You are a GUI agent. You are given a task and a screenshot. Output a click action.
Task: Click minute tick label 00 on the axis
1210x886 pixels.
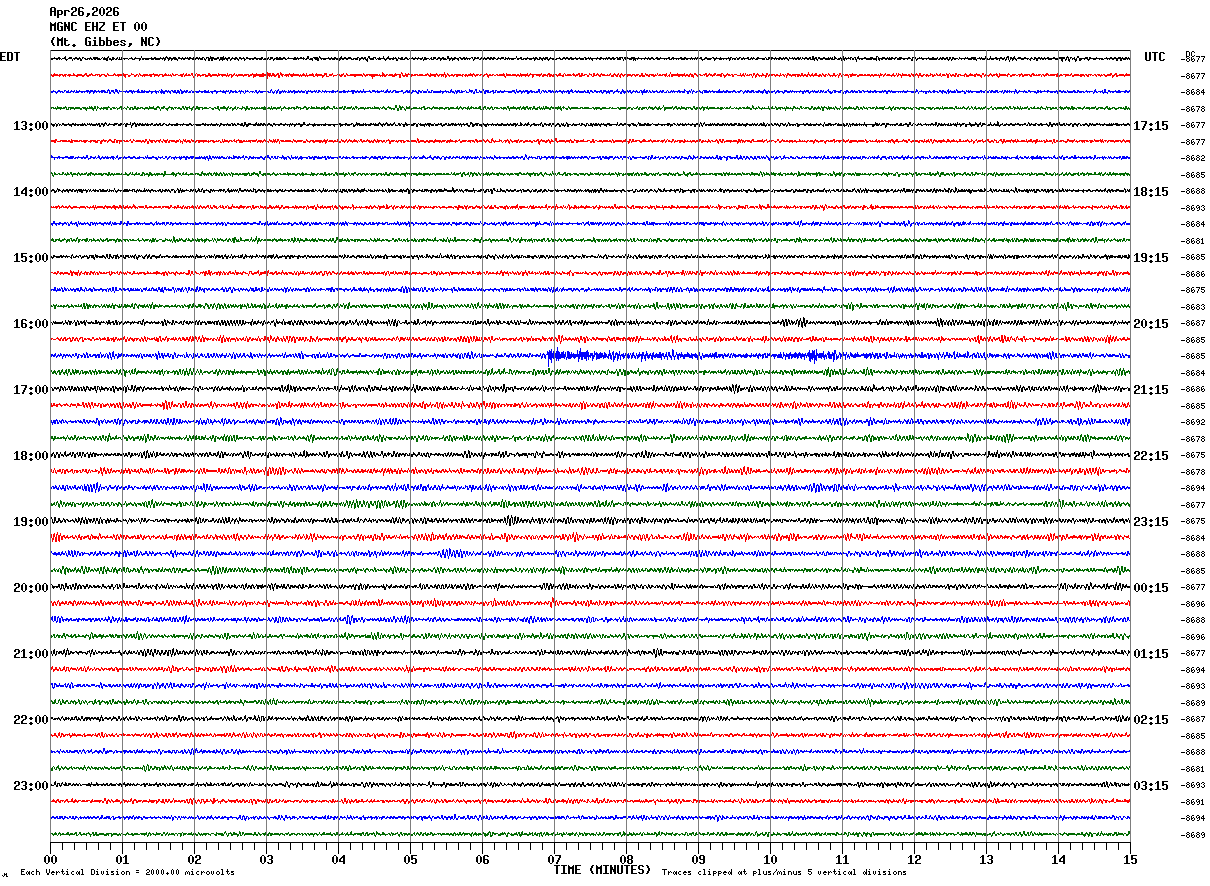pyautogui.click(x=50, y=859)
